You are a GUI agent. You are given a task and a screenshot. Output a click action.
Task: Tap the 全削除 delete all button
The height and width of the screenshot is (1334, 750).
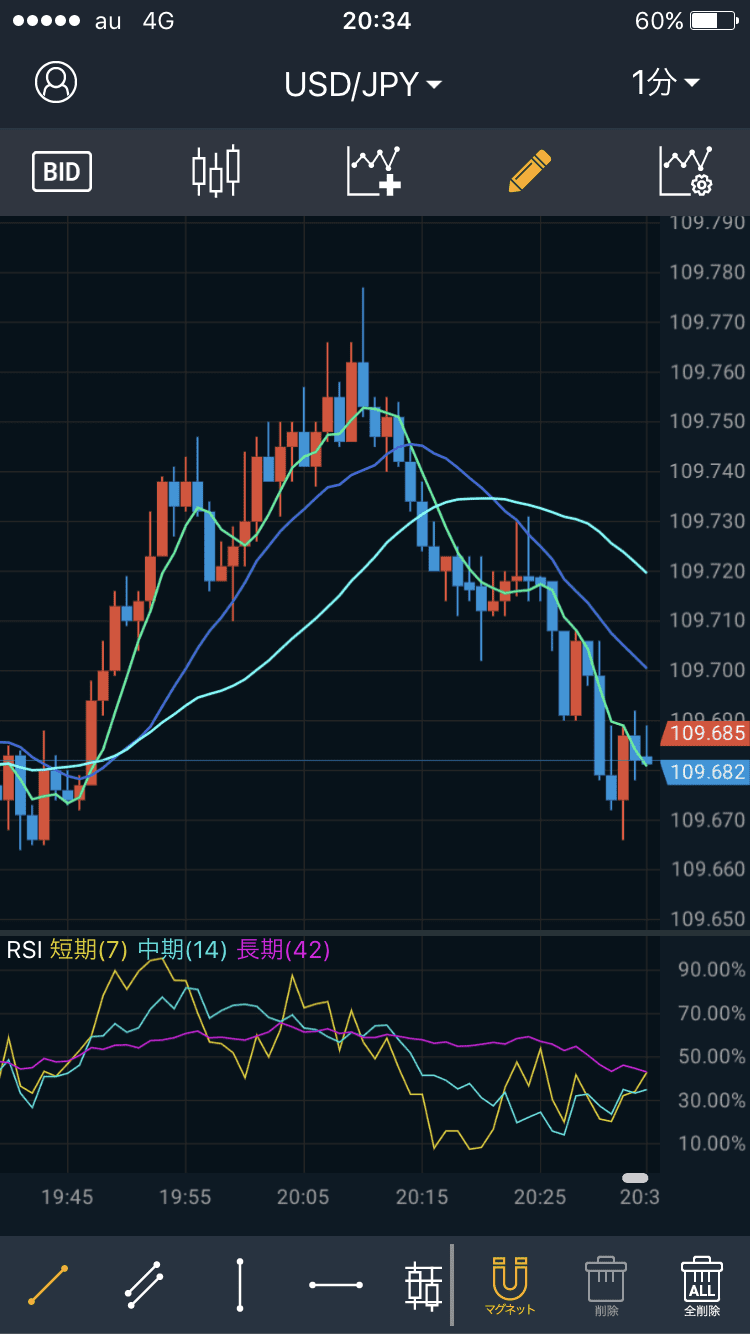(x=702, y=1286)
